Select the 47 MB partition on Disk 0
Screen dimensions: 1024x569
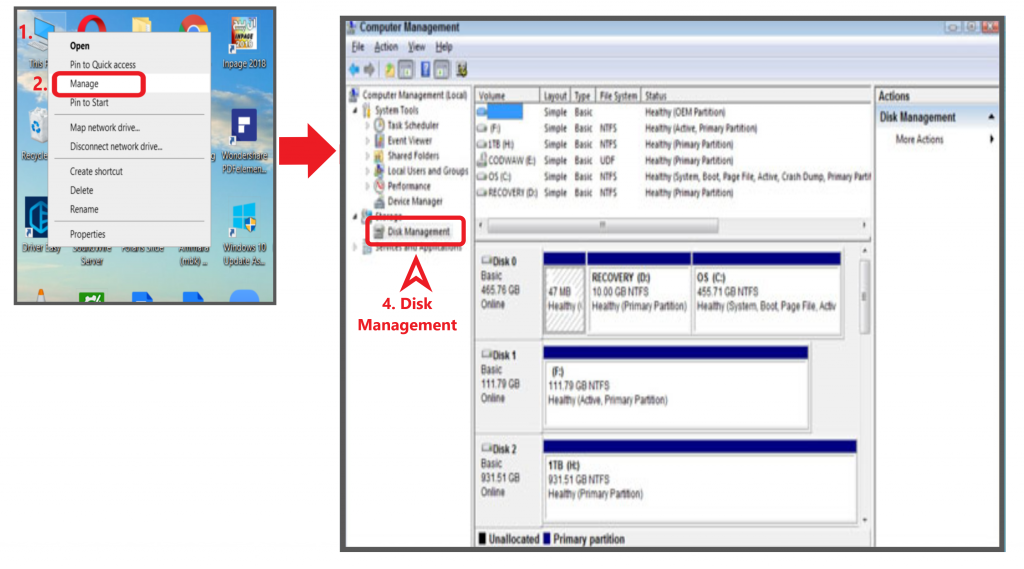point(564,294)
